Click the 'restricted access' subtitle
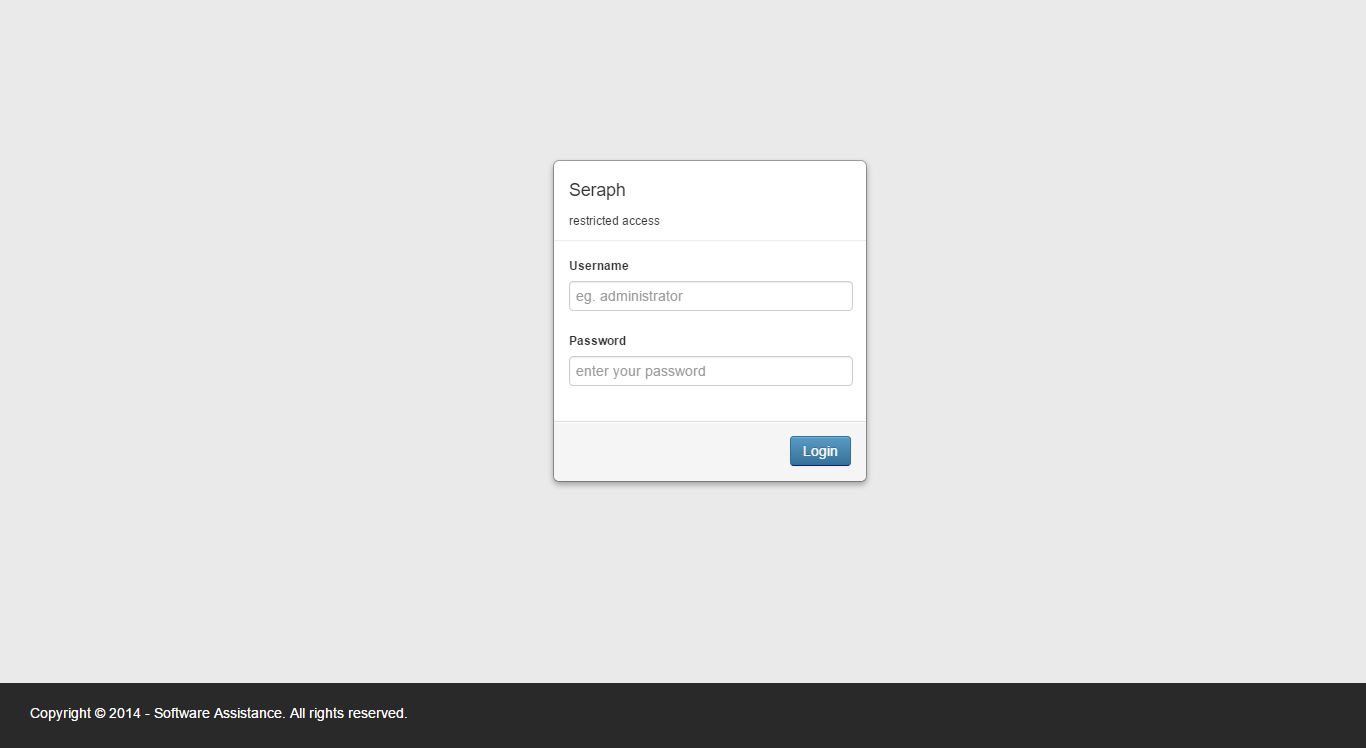 point(614,221)
